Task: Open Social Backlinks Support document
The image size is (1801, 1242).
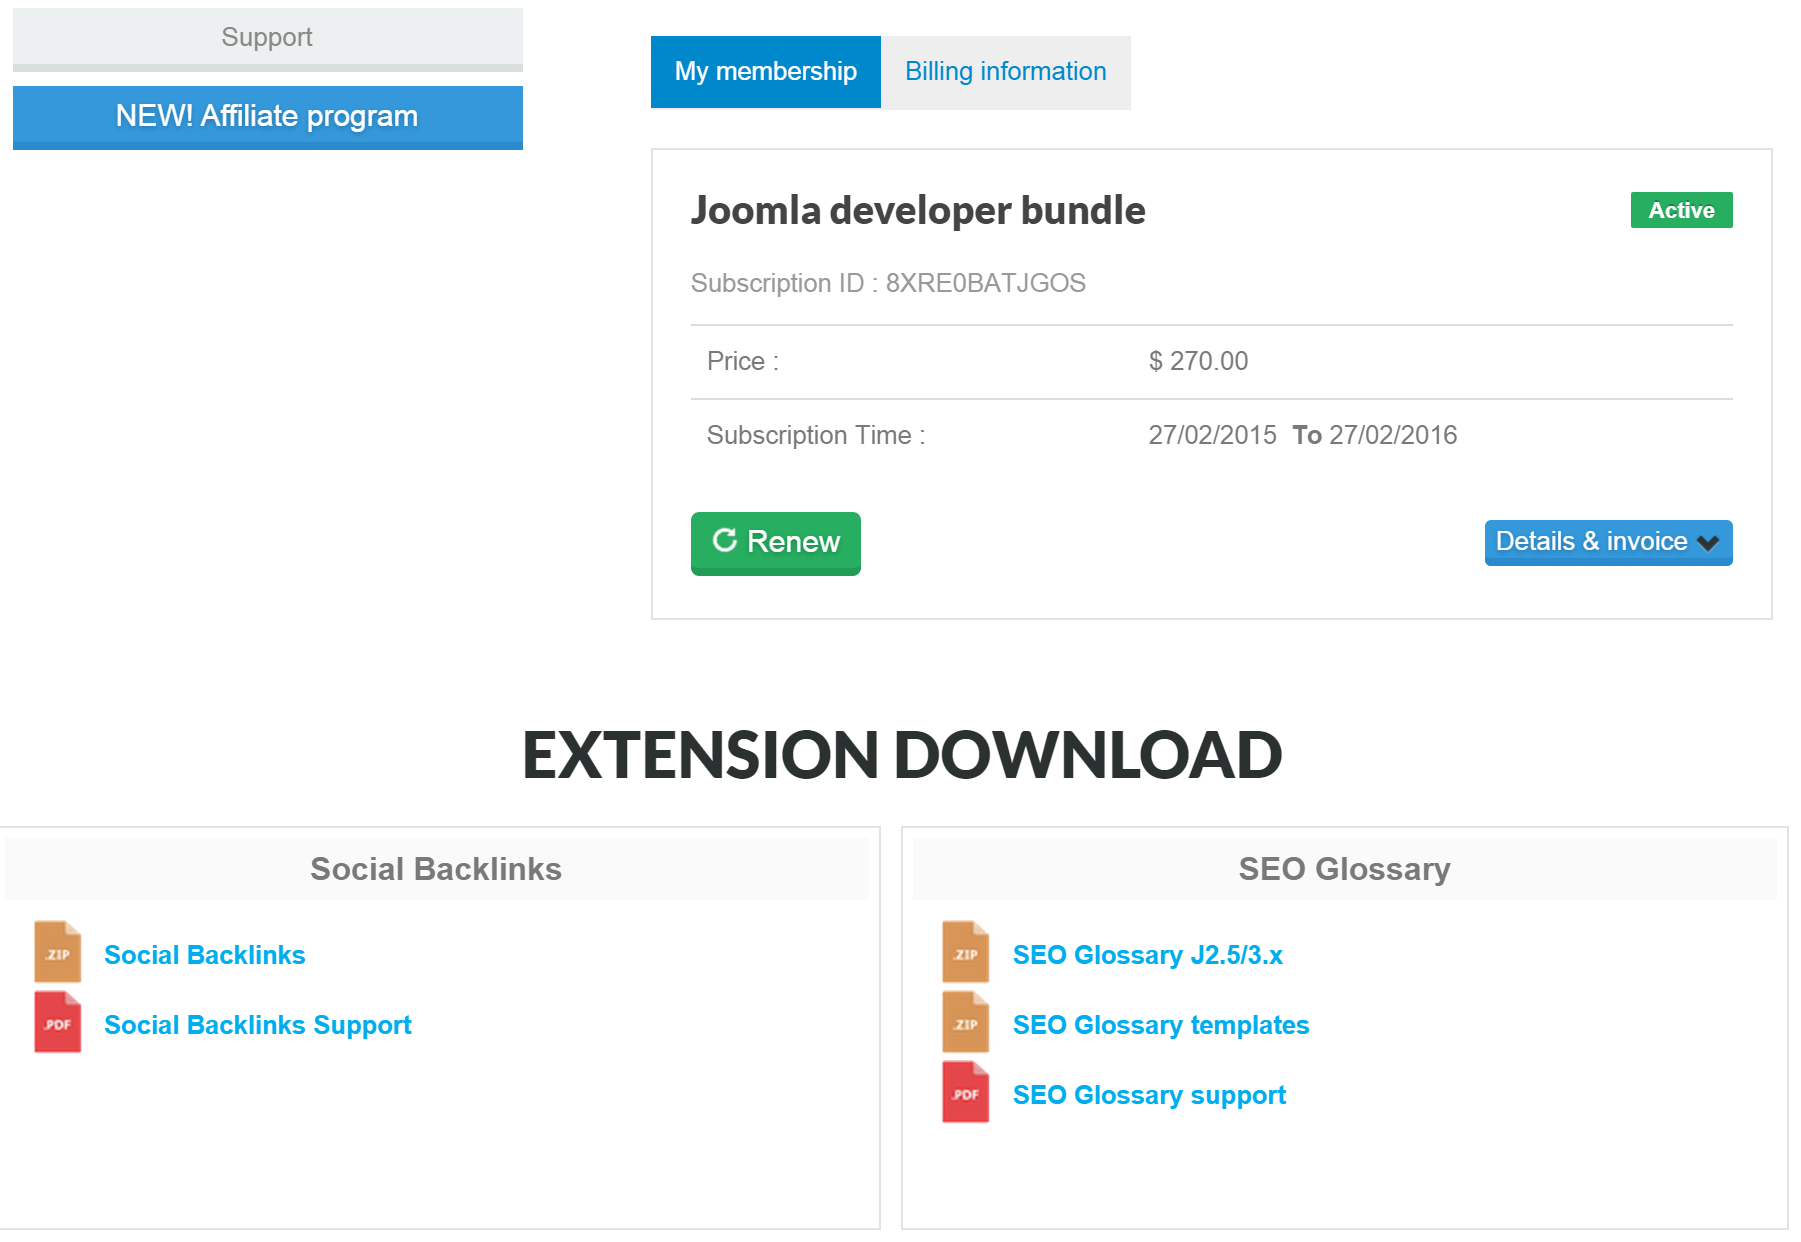Action: pos(257,1024)
